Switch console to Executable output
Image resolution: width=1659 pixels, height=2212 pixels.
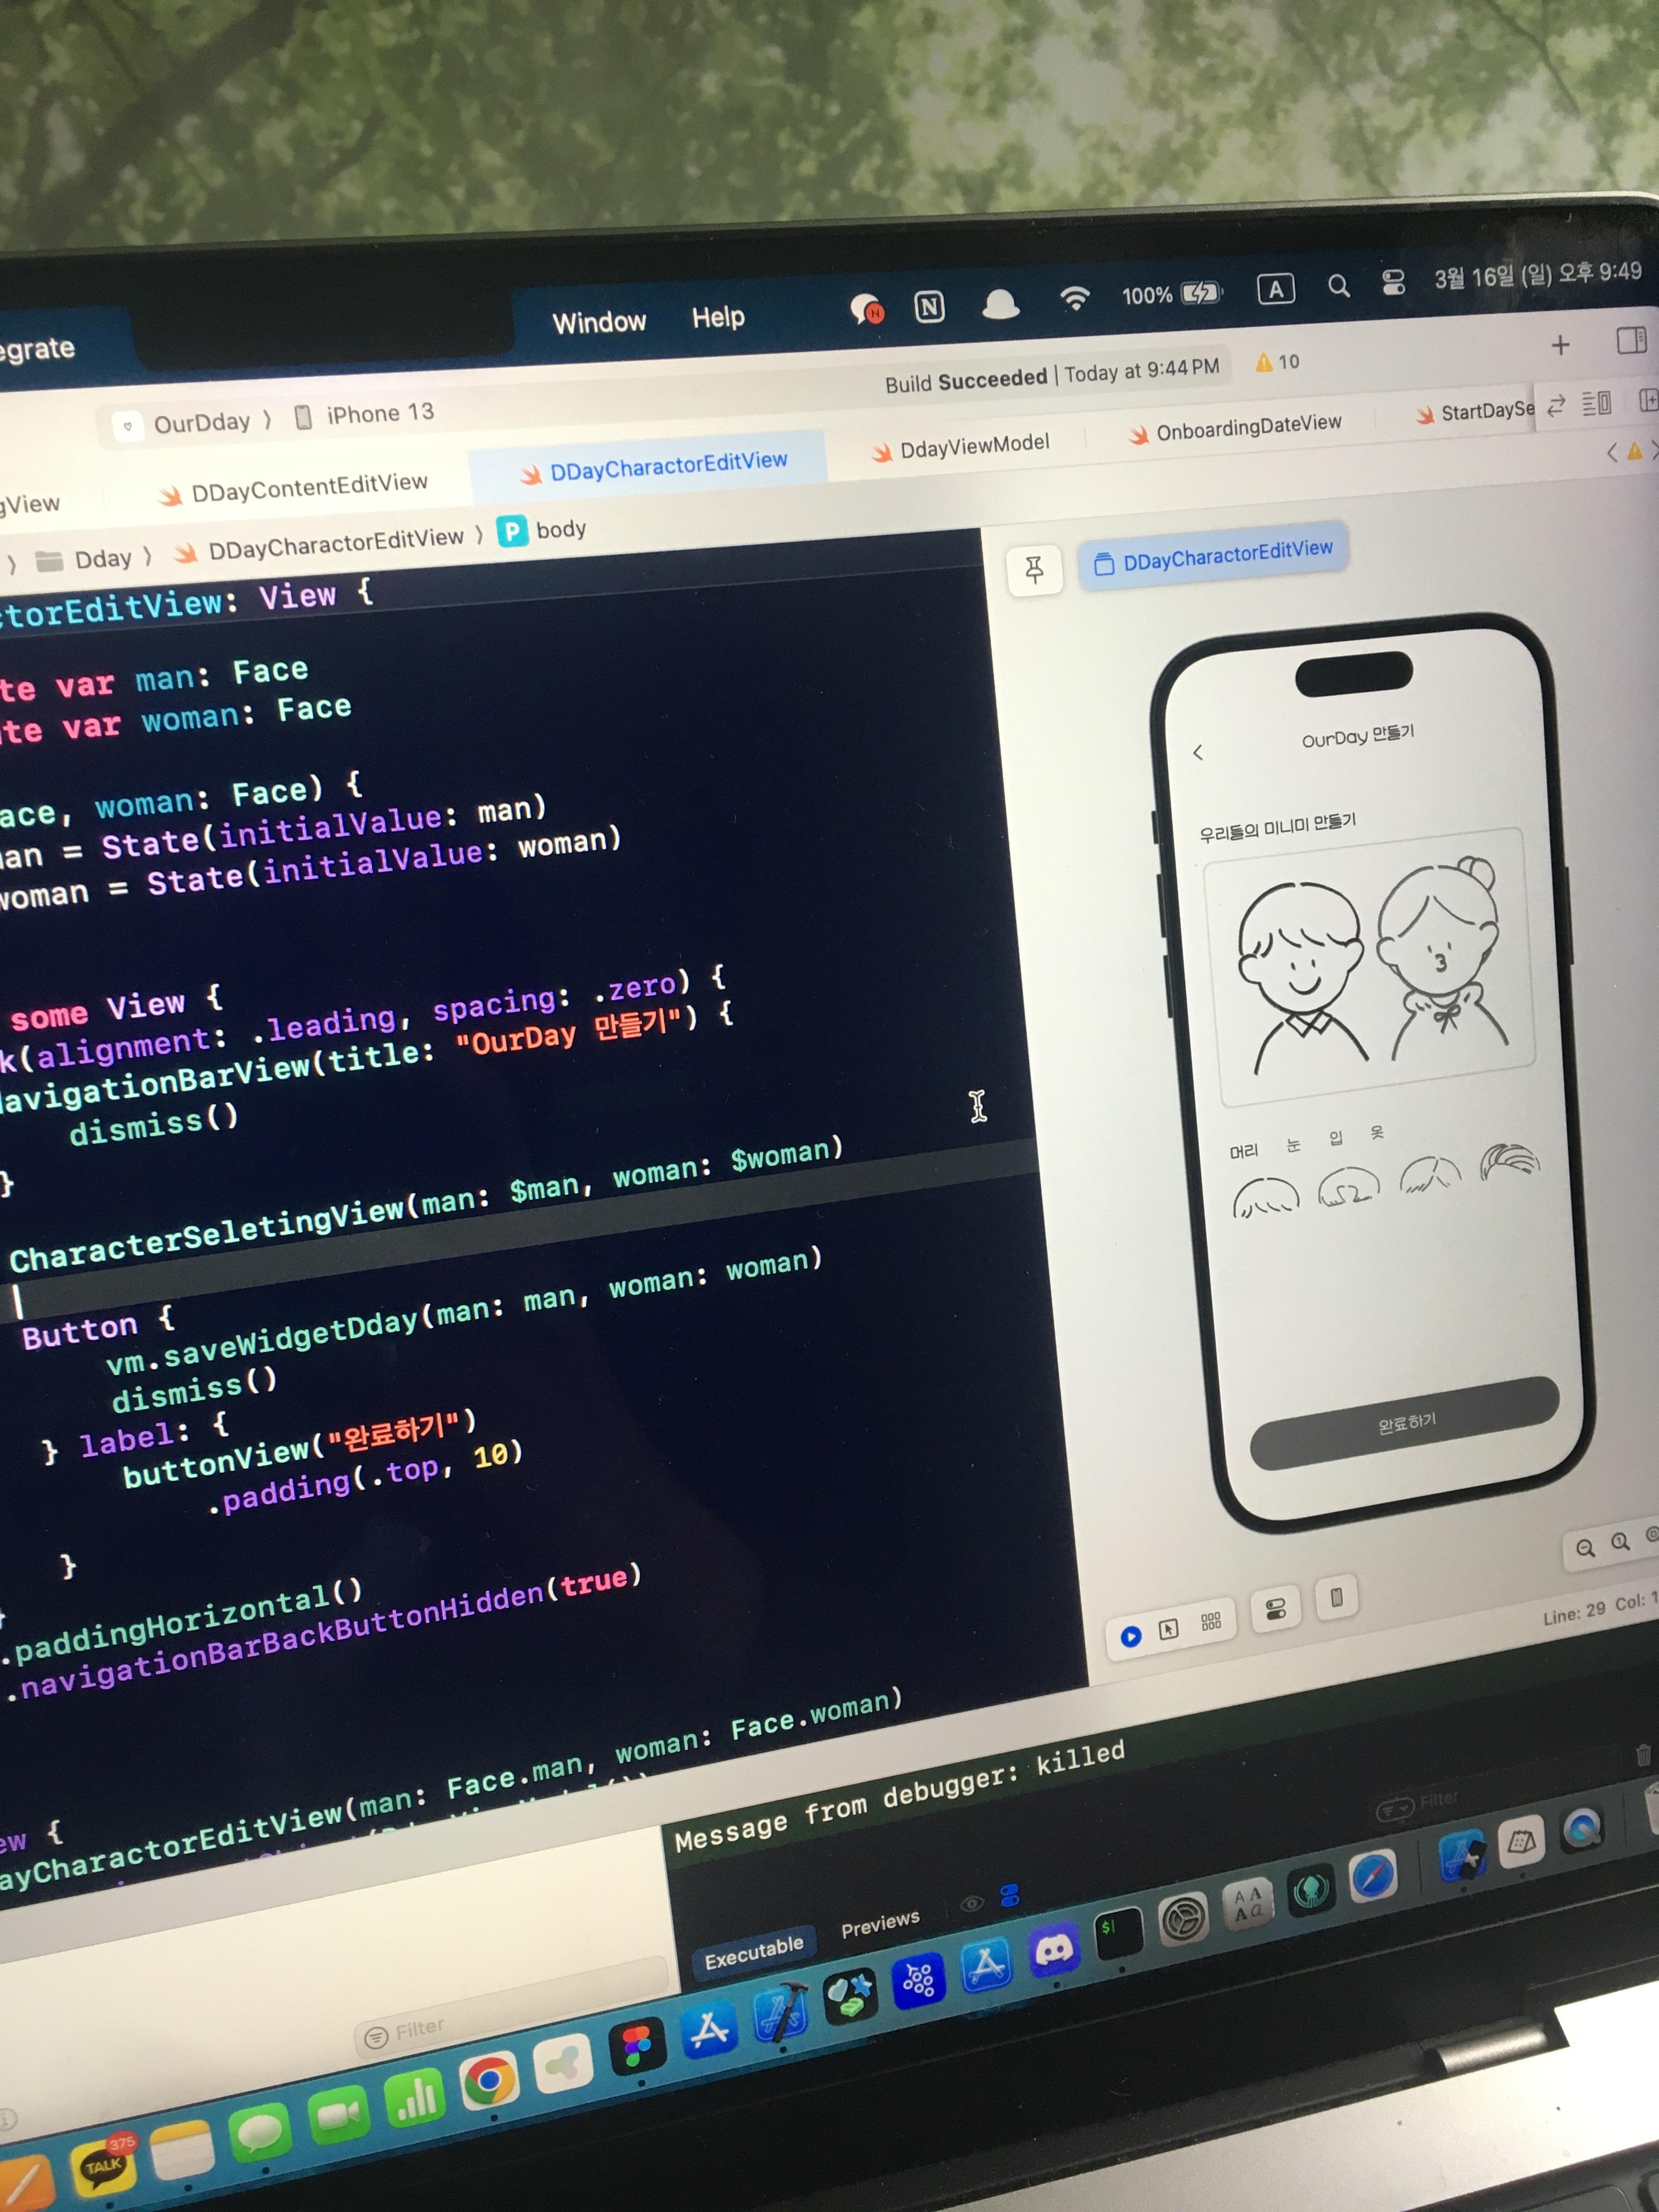point(755,1952)
